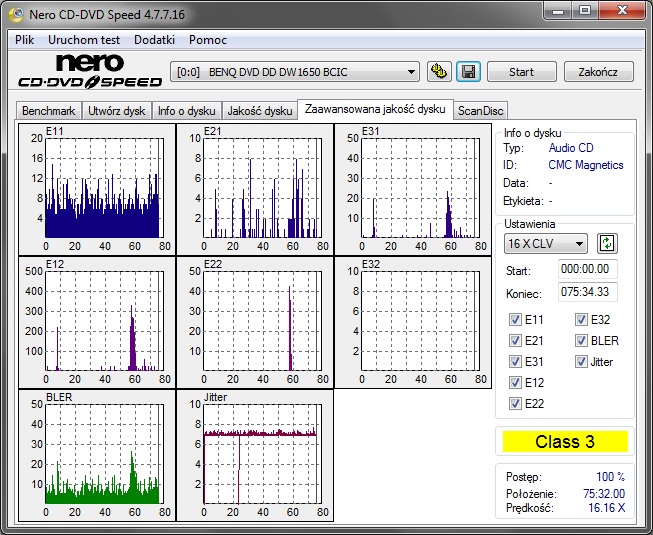The height and width of the screenshot is (535, 653).
Task: Toggle the E21 checkbox
Action: tap(515, 341)
